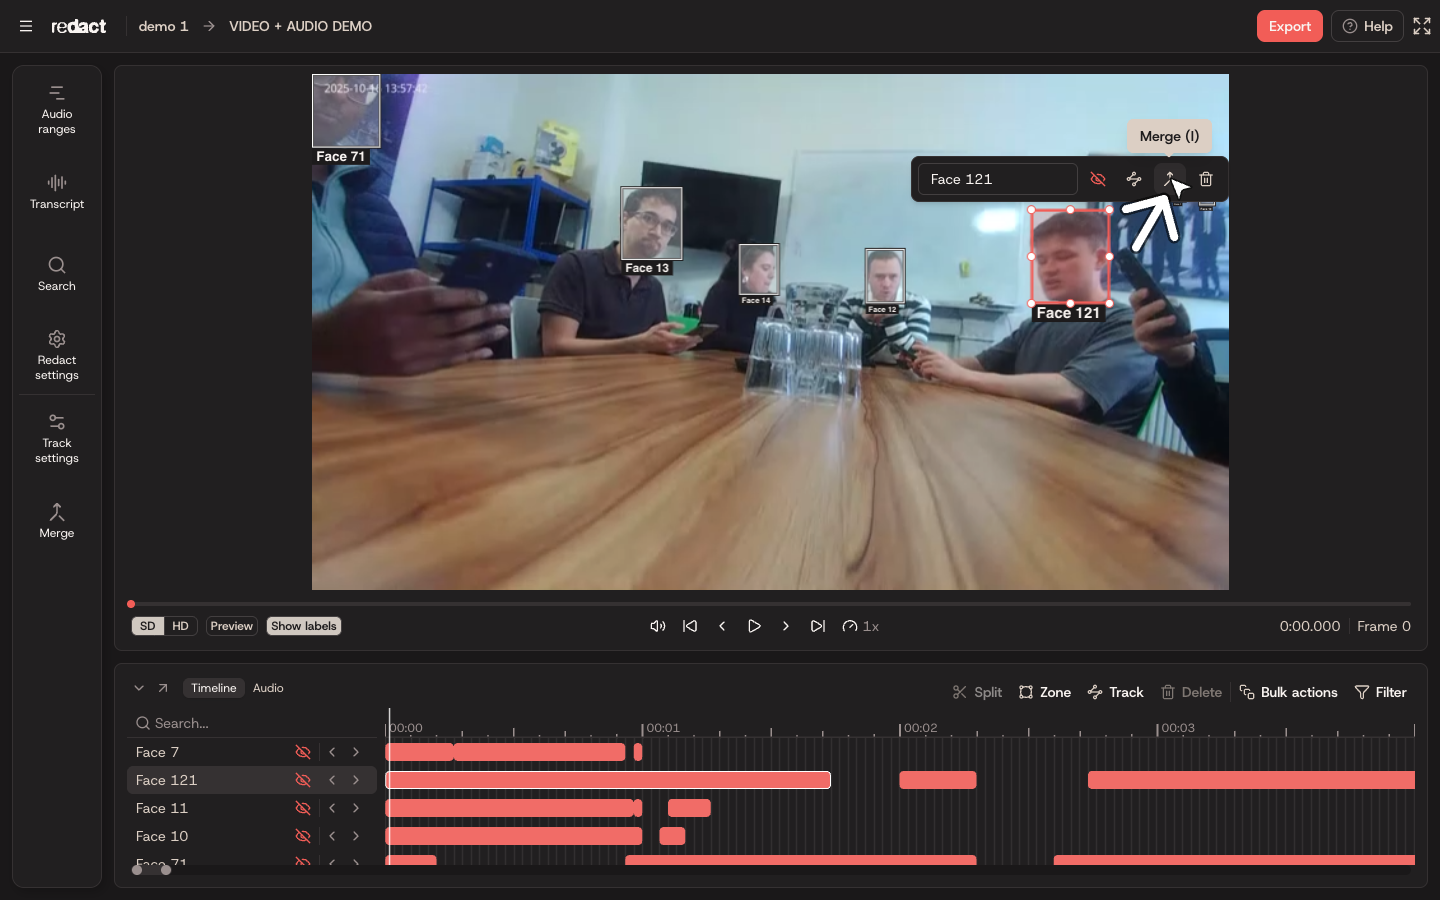Screen dimensions: 1440x900
Task: Step back one frame
Action: pyautogui.click(x=722, y=626)
